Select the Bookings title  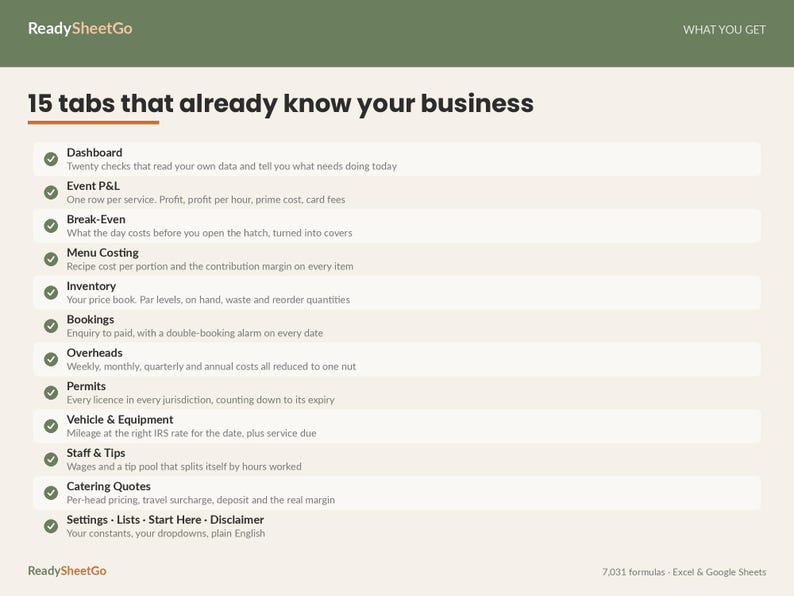click(90, 320)
